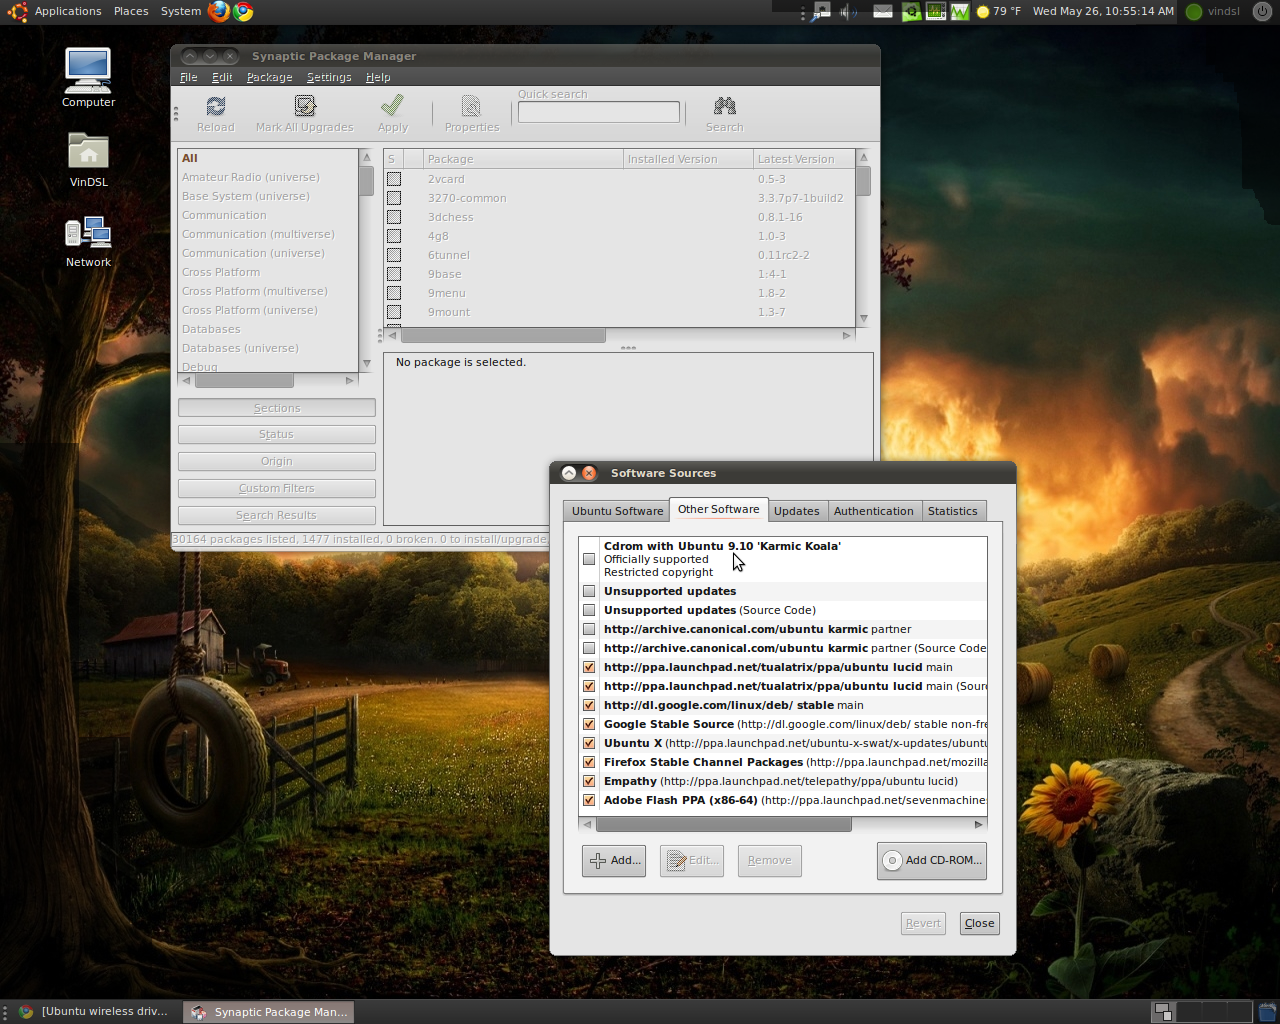Switch to the Updates tab
Screen dimensions: 1280x1024
pyautogui.click(x=797, y=510)
